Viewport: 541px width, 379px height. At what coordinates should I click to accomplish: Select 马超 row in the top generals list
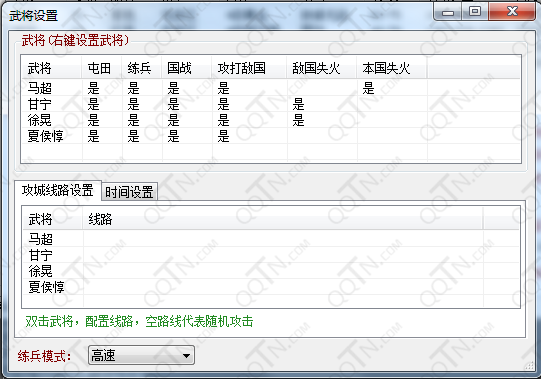pyautogui.click(x=271, y=88)
